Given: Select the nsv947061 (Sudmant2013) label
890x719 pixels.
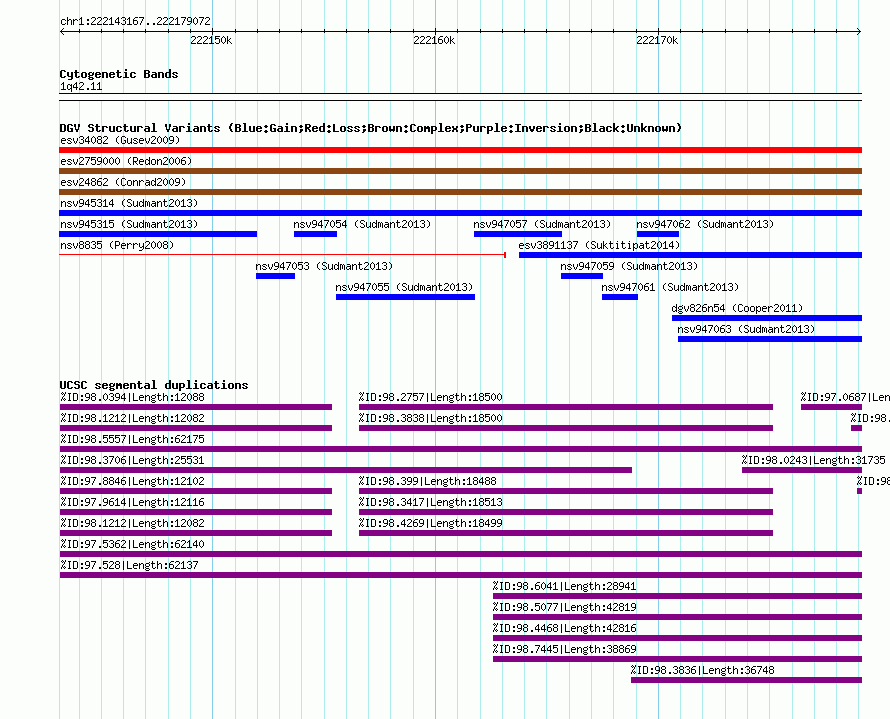Looking at the screenshot, I should pyautogui.click(x=670, y=287).
